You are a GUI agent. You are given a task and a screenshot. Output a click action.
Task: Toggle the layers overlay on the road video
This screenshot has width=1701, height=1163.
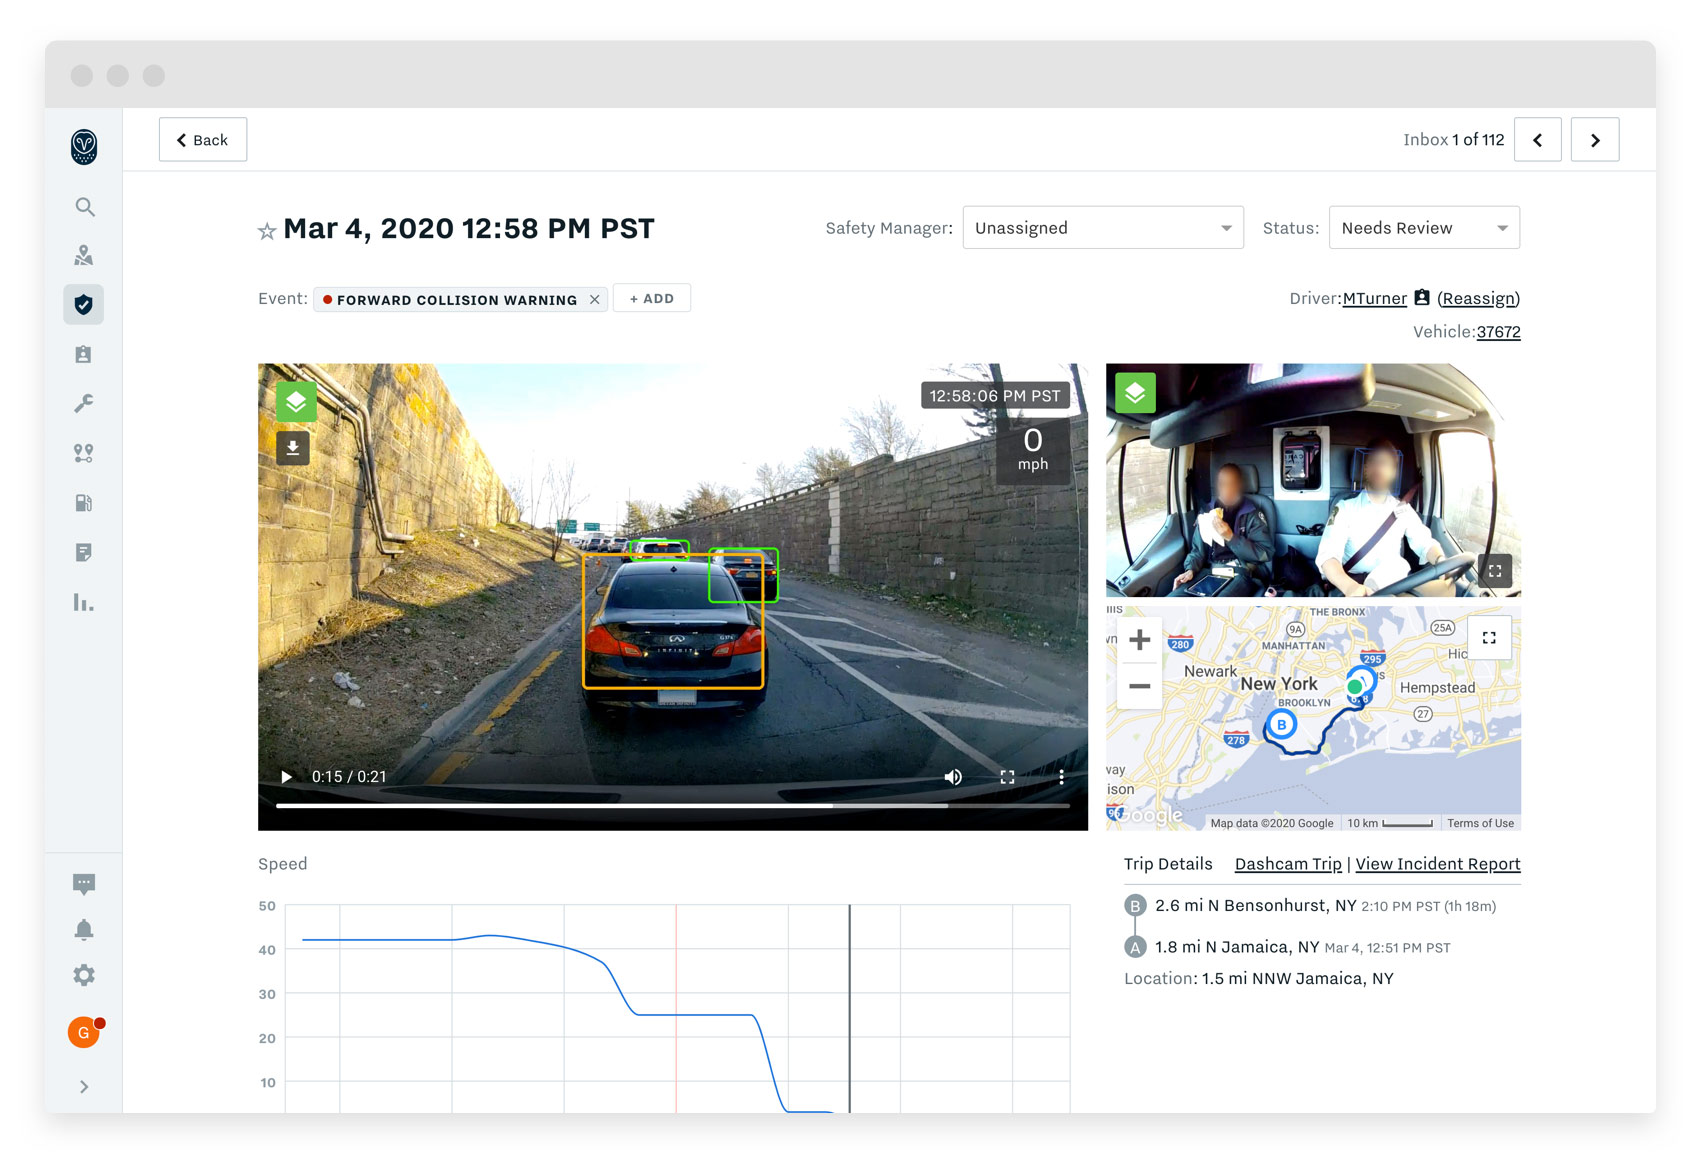(x=297, y=402)
